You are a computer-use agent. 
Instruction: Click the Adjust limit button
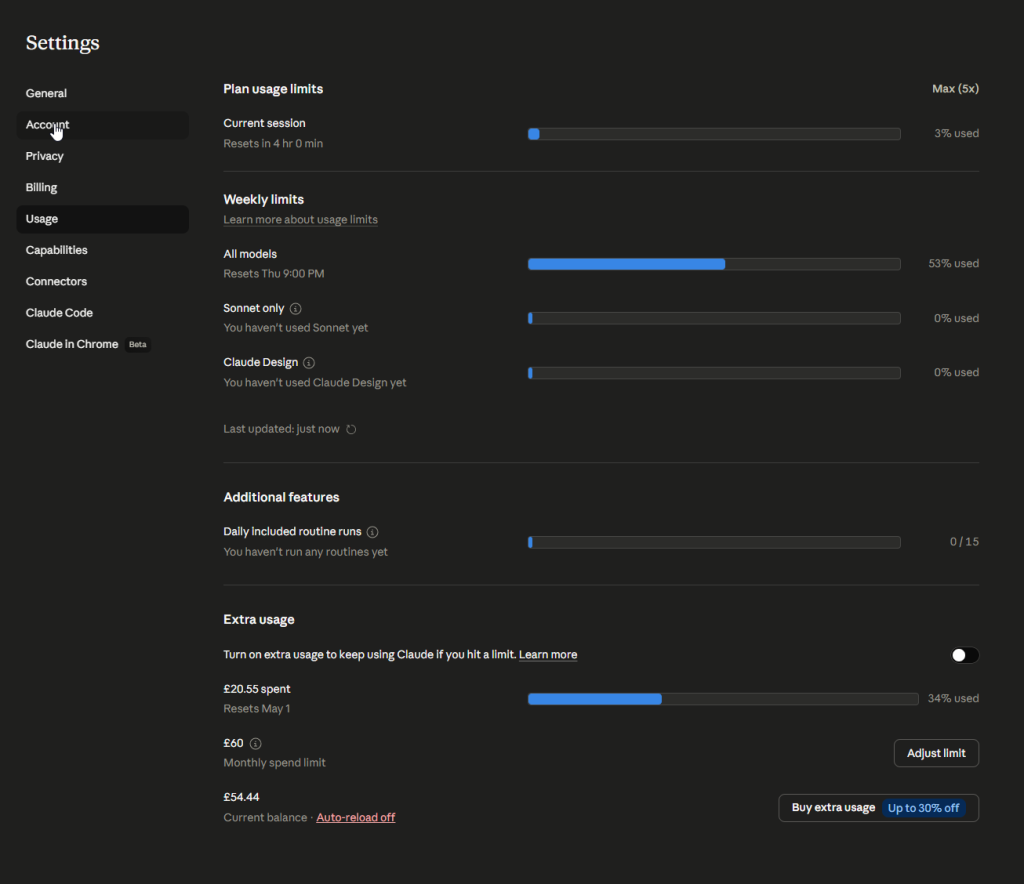[936, 753]
